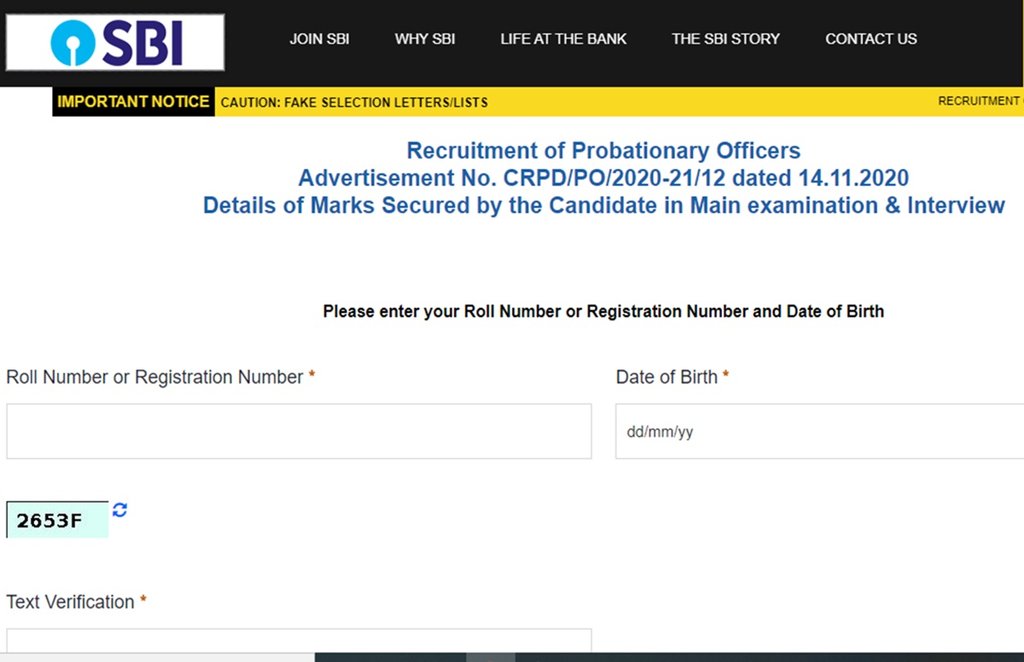Open the Date of Birth date picker
This screenshot has width=1024, height=662.
820,430
